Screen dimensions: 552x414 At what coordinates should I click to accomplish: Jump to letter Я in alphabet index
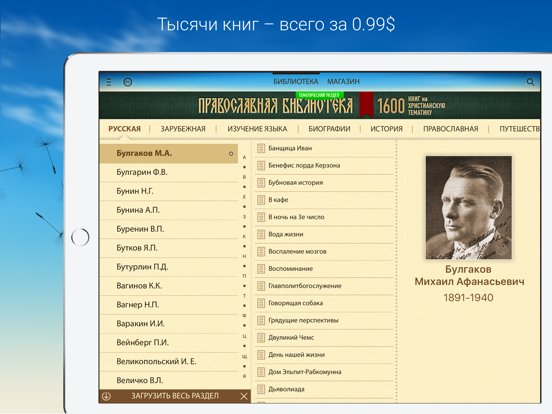(244, 376)
